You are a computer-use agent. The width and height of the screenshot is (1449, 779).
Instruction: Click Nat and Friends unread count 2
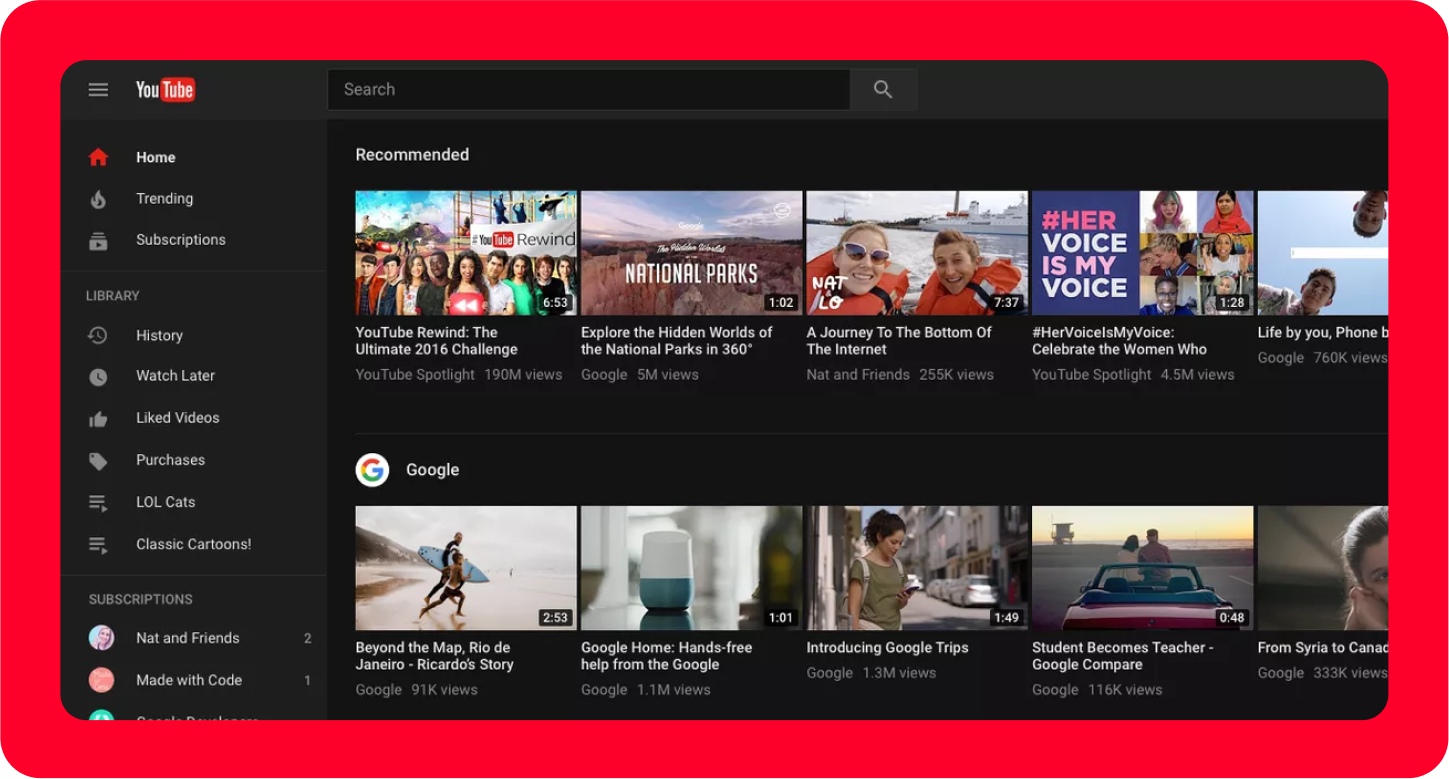308,638
